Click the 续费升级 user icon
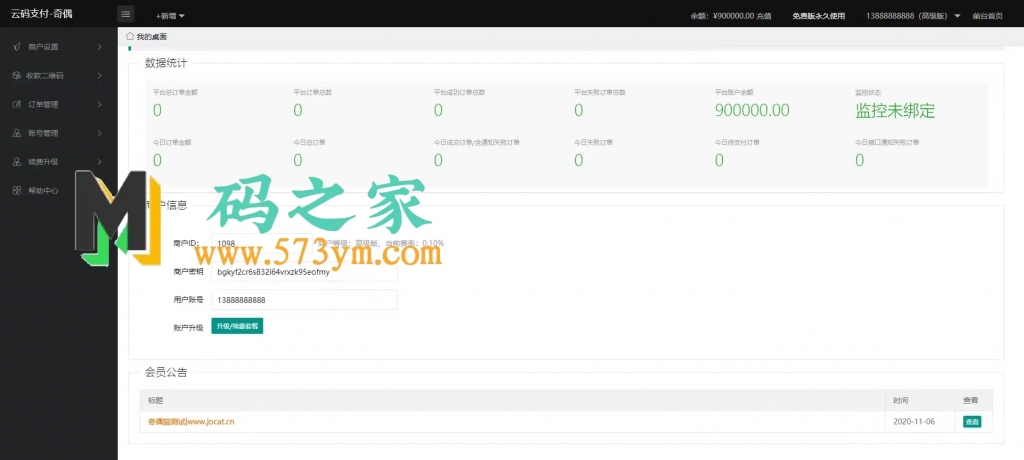The height and width of the screenshot is (460, 1024). [16, 162]
